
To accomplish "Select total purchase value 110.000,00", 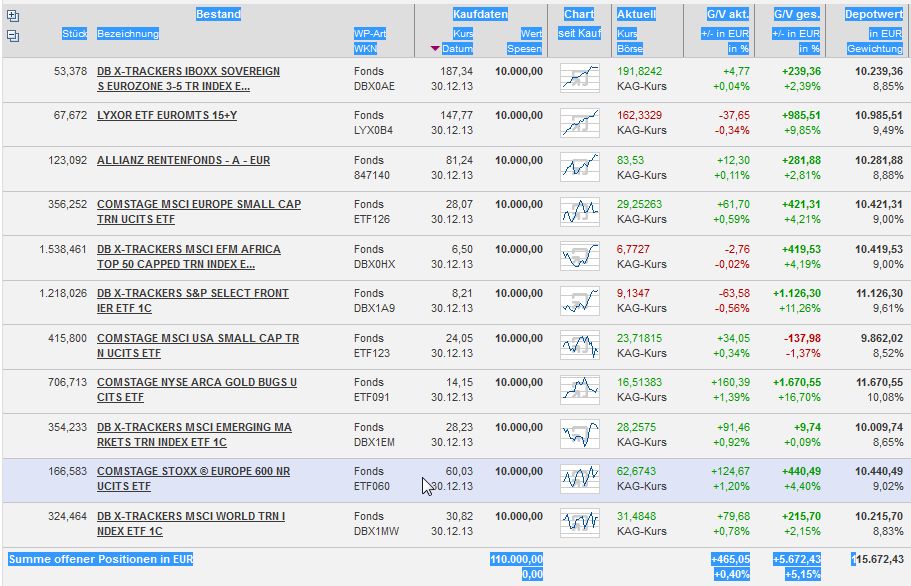I will click(x=517, y=559).
